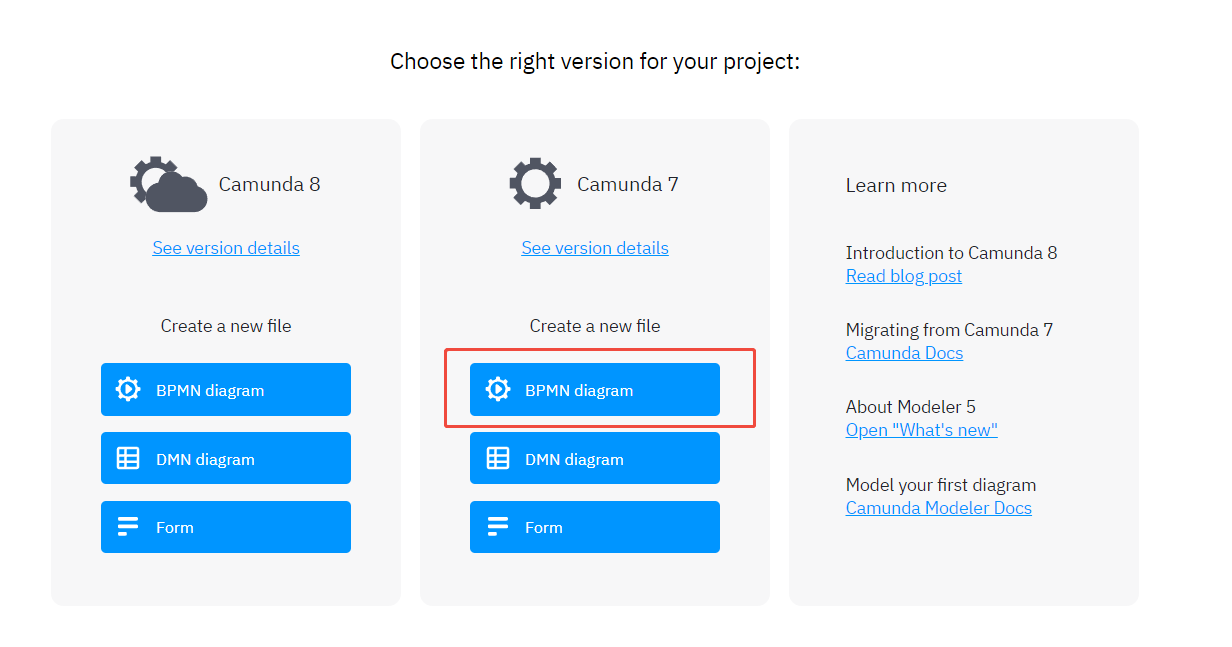Open the Camunda Modeler Docs link
The height and width of the screenshot is (647, 1232).
pyautogui.click(x=939, y=508)
